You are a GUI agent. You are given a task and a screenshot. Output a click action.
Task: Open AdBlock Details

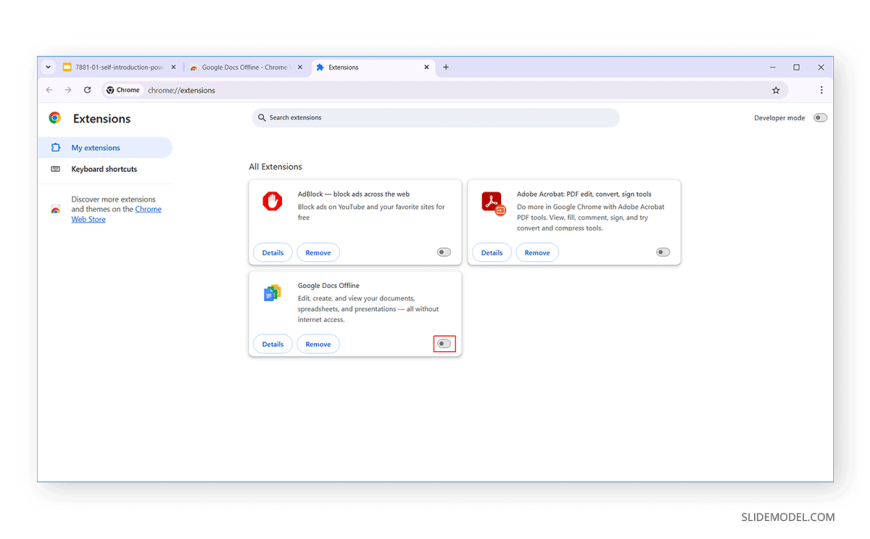tap(272, 253)
